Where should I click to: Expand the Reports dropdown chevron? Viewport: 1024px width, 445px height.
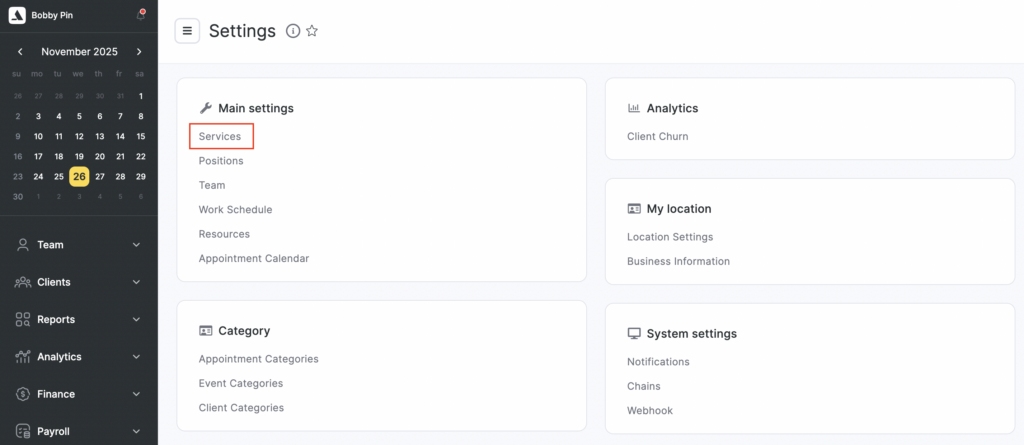pos(137,320)
